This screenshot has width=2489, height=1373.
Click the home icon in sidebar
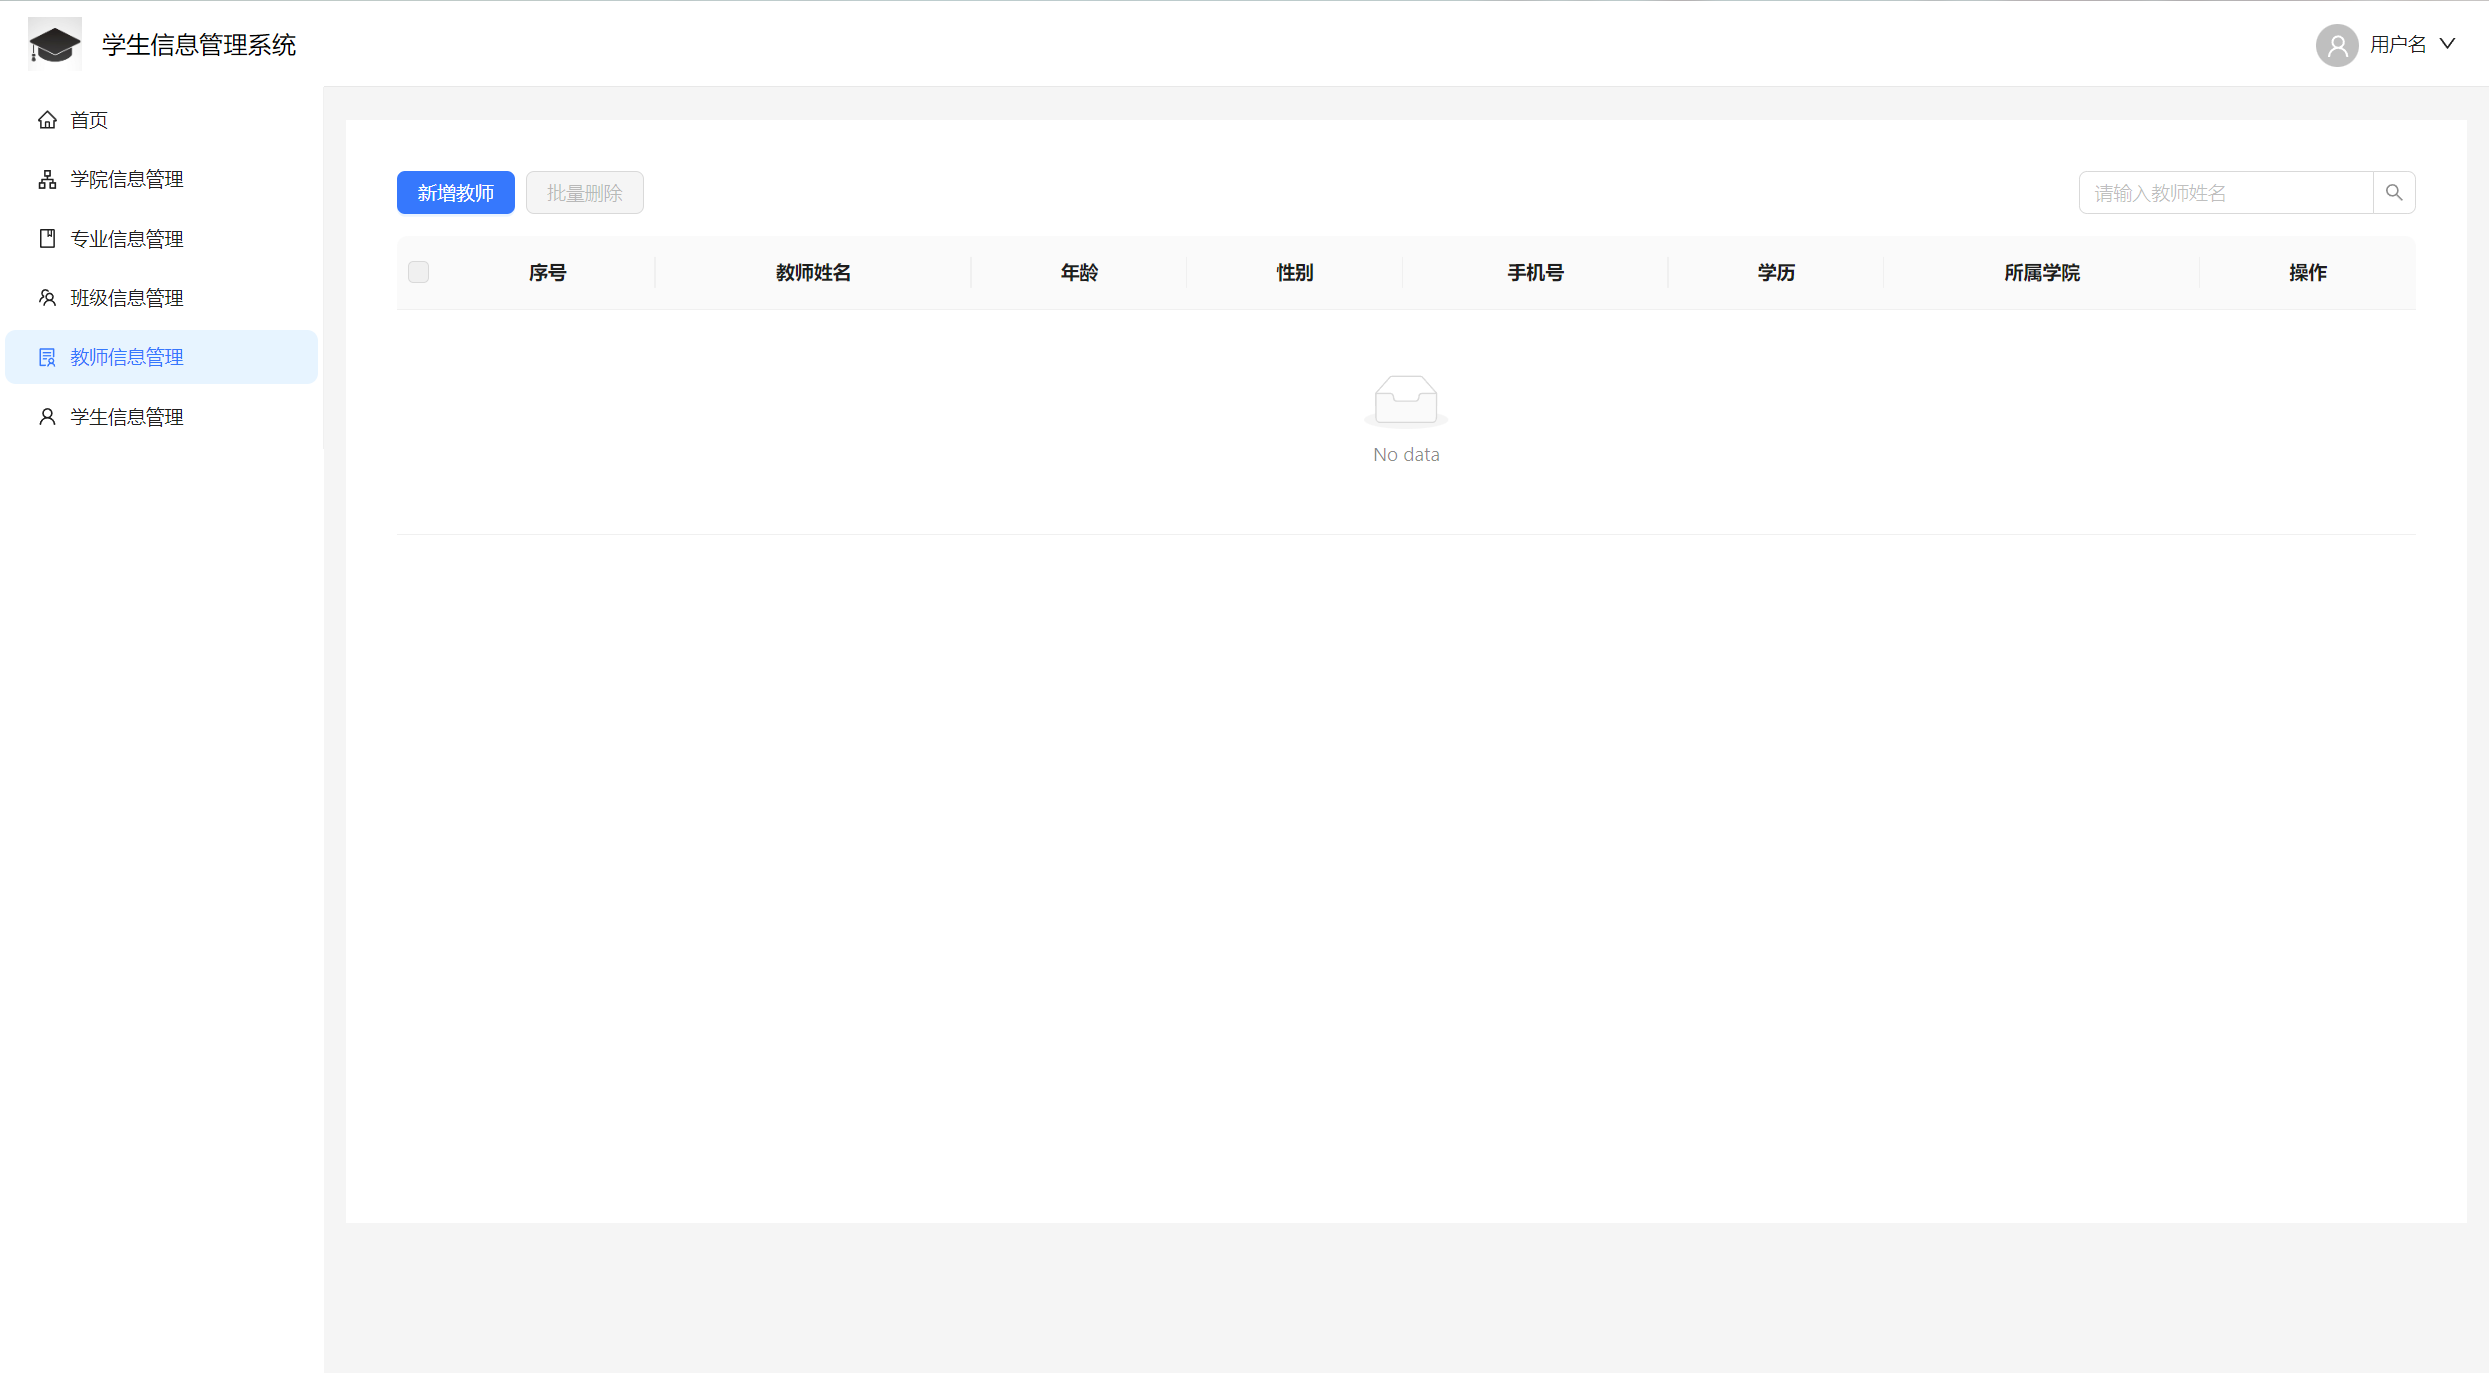click(x=47, y=120)
